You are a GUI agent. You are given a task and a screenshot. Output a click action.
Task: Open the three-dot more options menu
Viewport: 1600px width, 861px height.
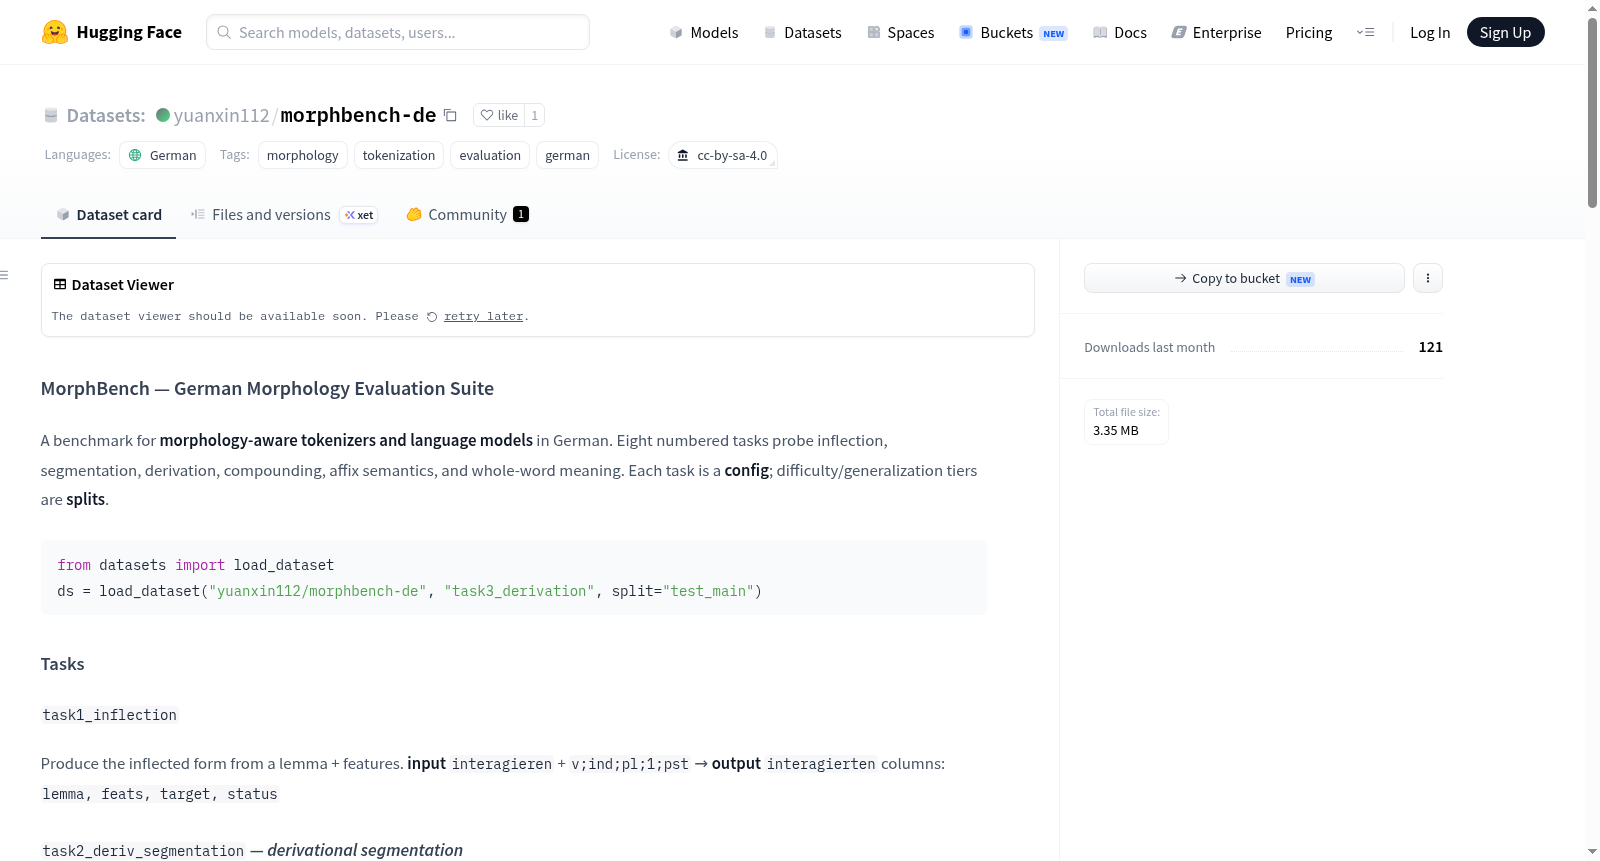[x=1428, y=278]
